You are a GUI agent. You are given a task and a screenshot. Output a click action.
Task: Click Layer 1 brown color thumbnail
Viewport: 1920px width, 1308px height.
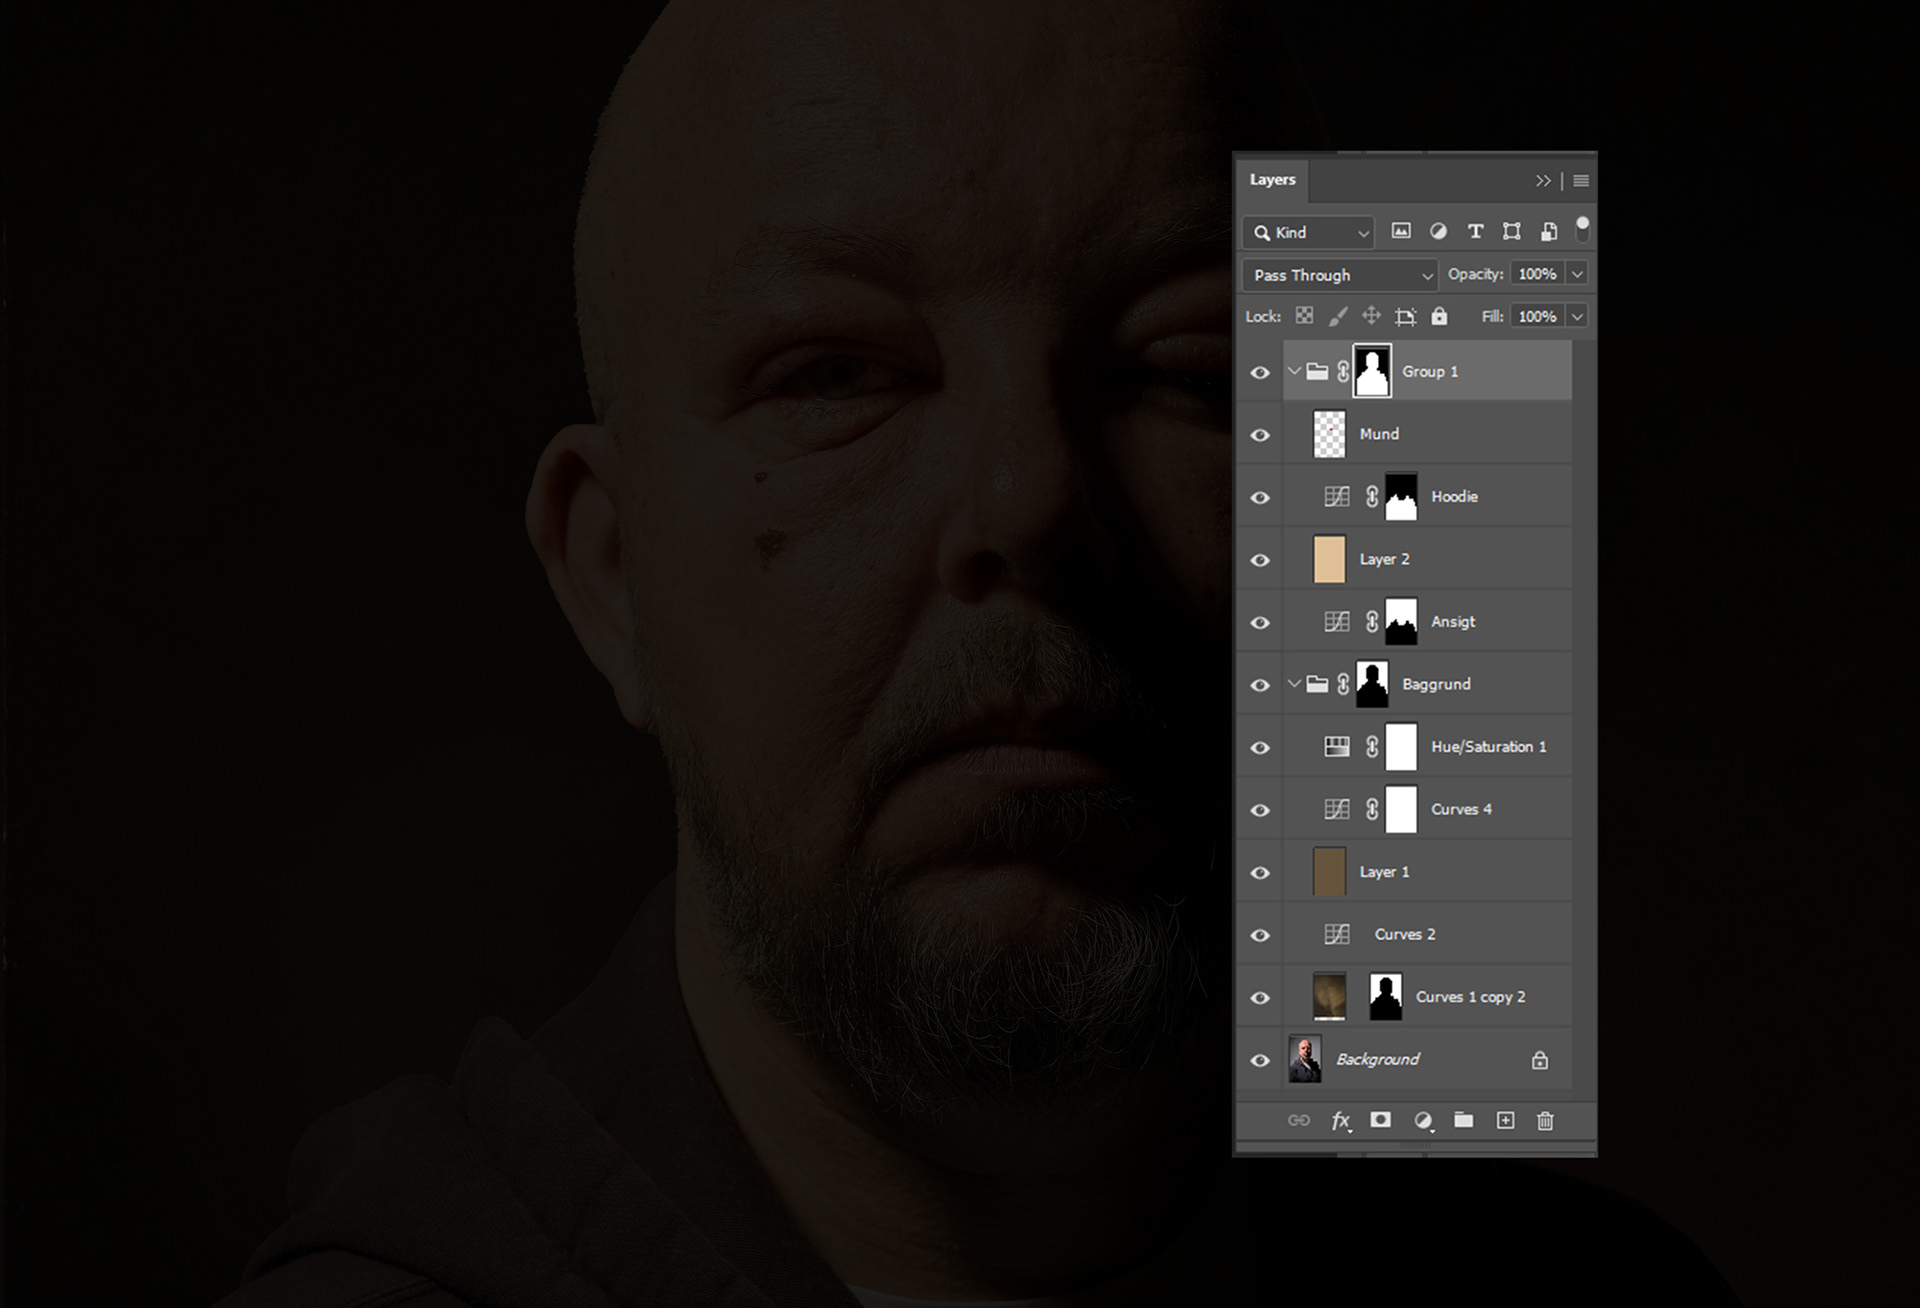pos(1329,871)
